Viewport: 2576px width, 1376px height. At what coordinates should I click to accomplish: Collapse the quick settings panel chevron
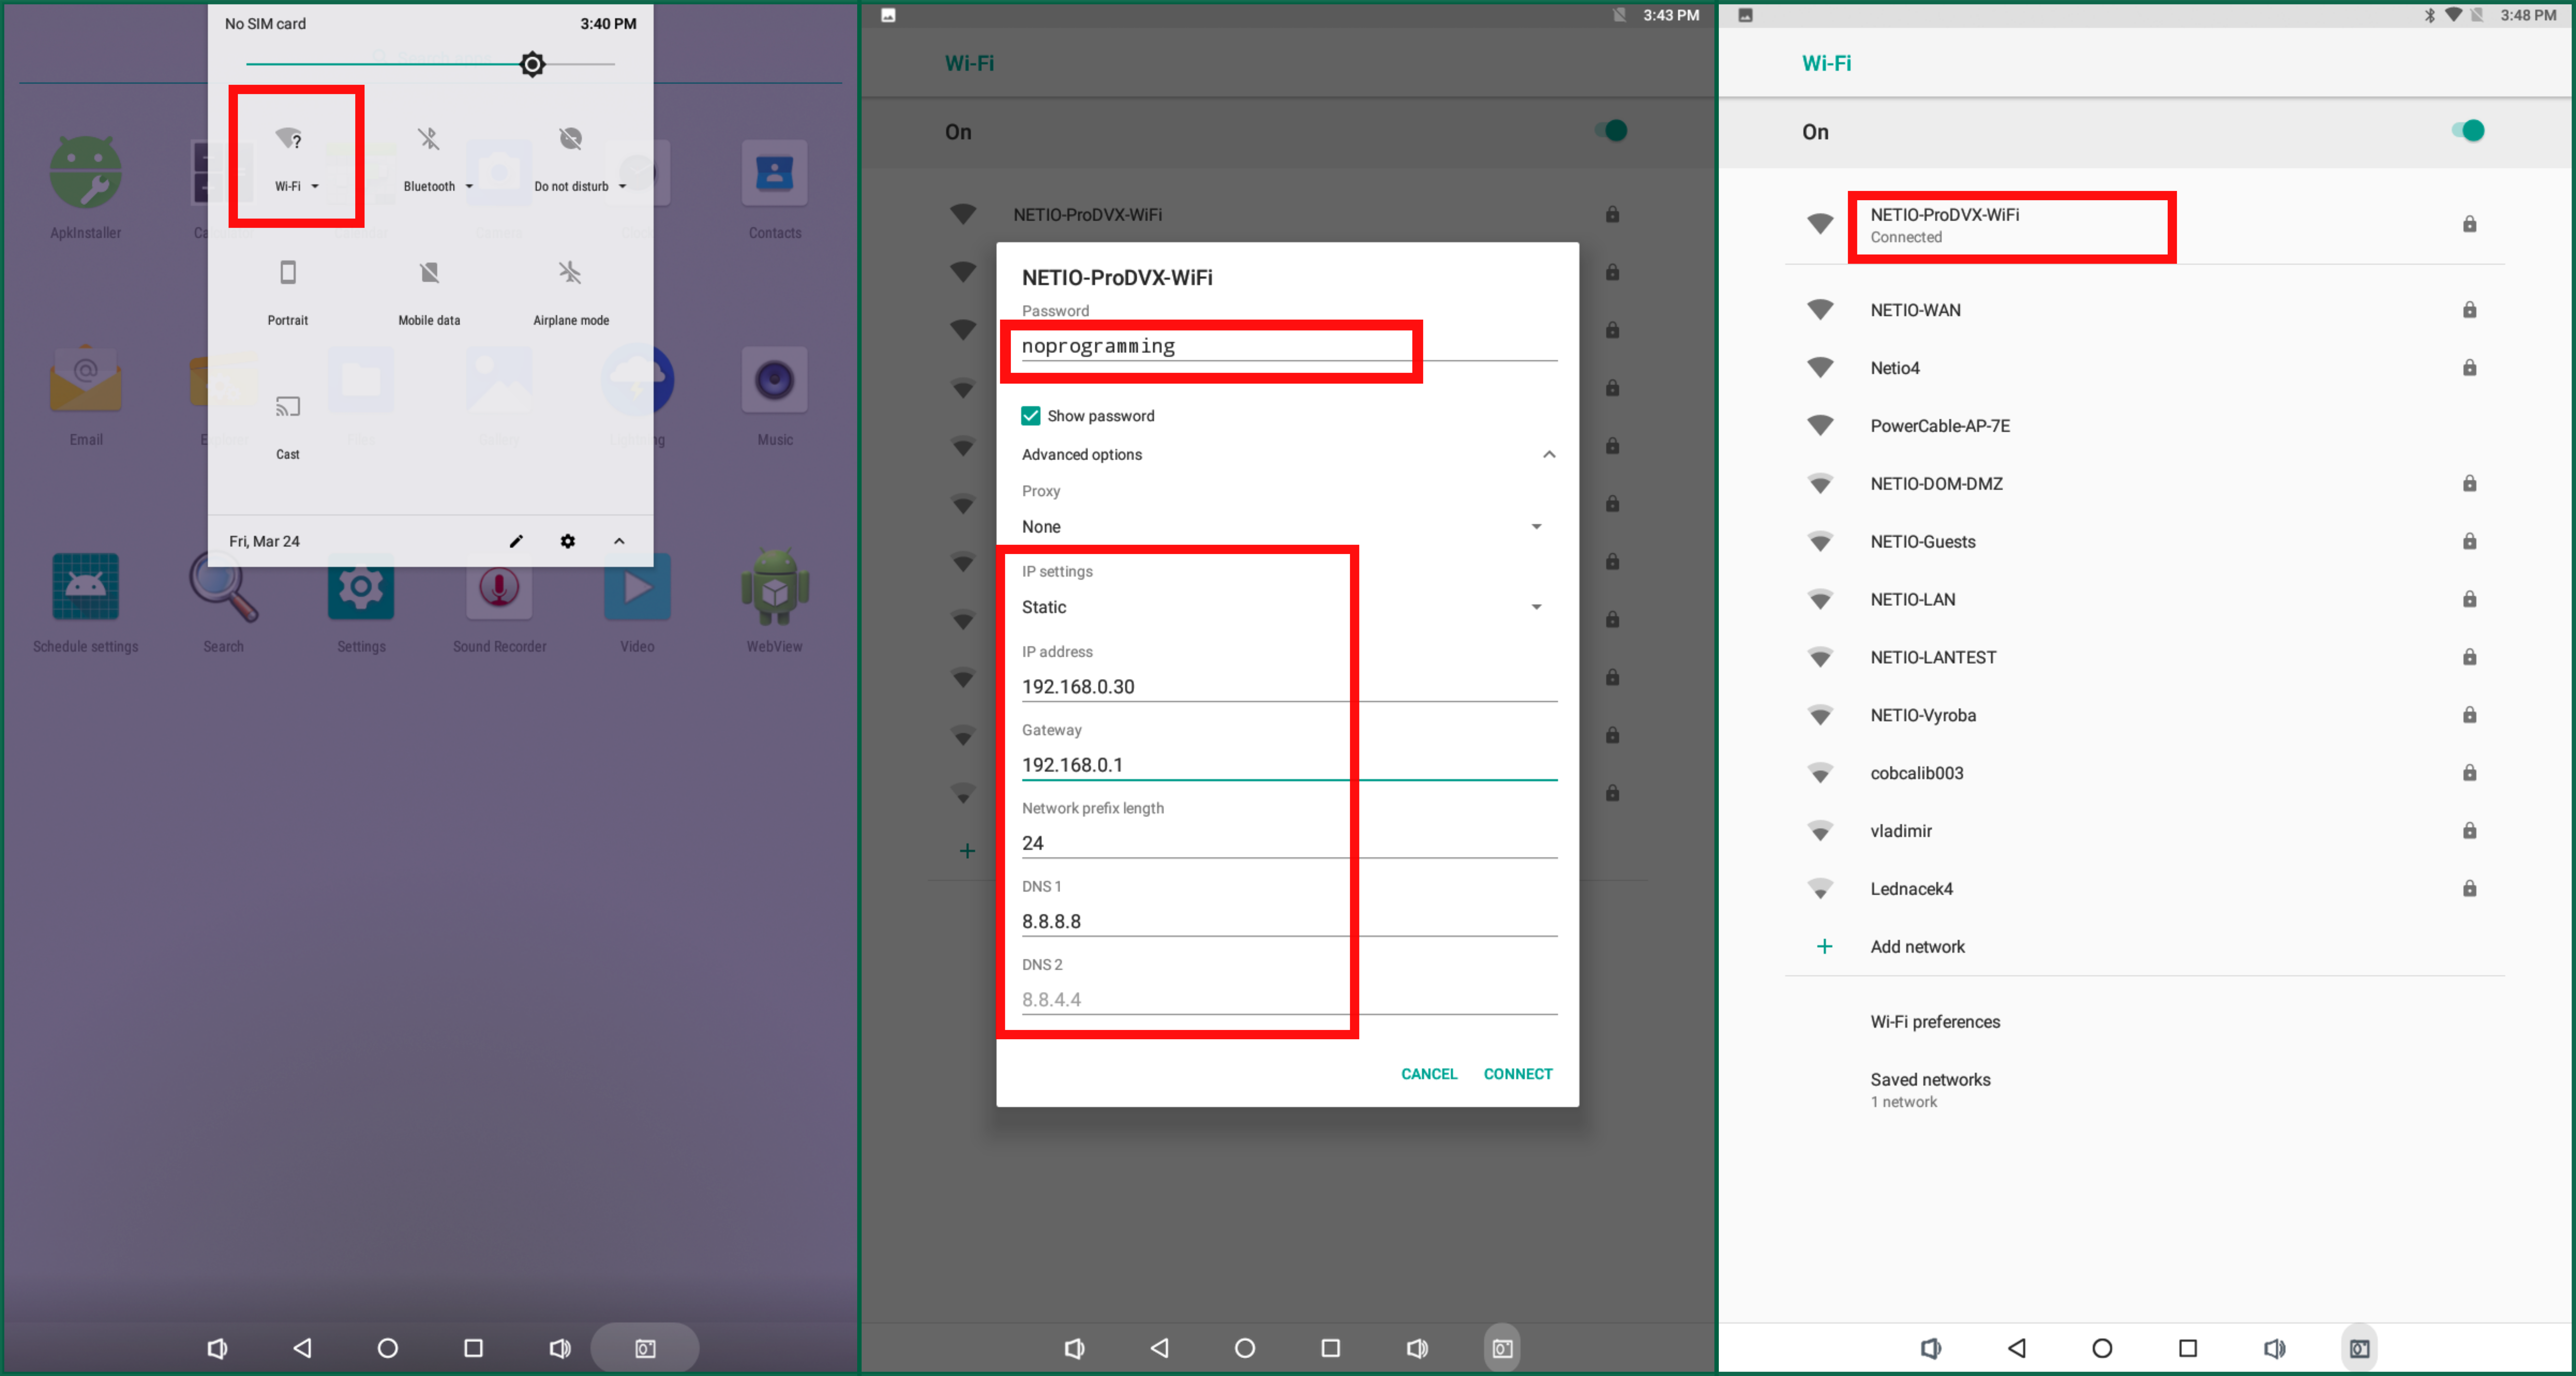tap(619, 541)
